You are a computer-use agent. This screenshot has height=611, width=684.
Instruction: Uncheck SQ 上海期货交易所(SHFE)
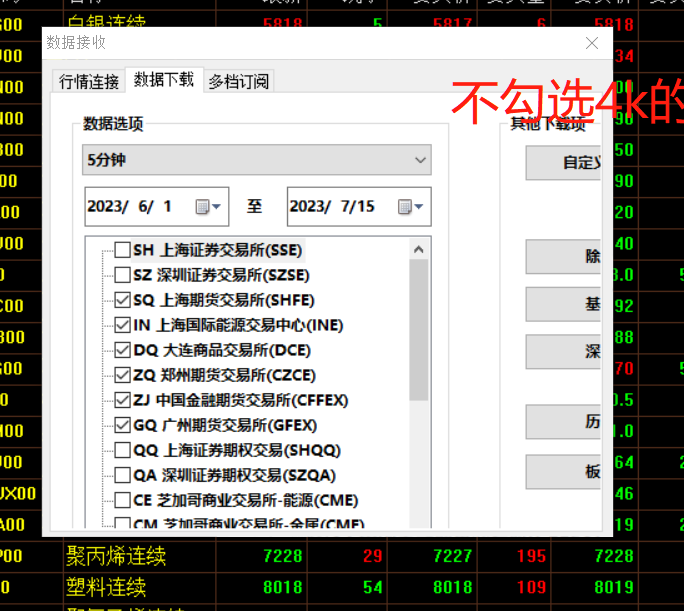[122, 300]
